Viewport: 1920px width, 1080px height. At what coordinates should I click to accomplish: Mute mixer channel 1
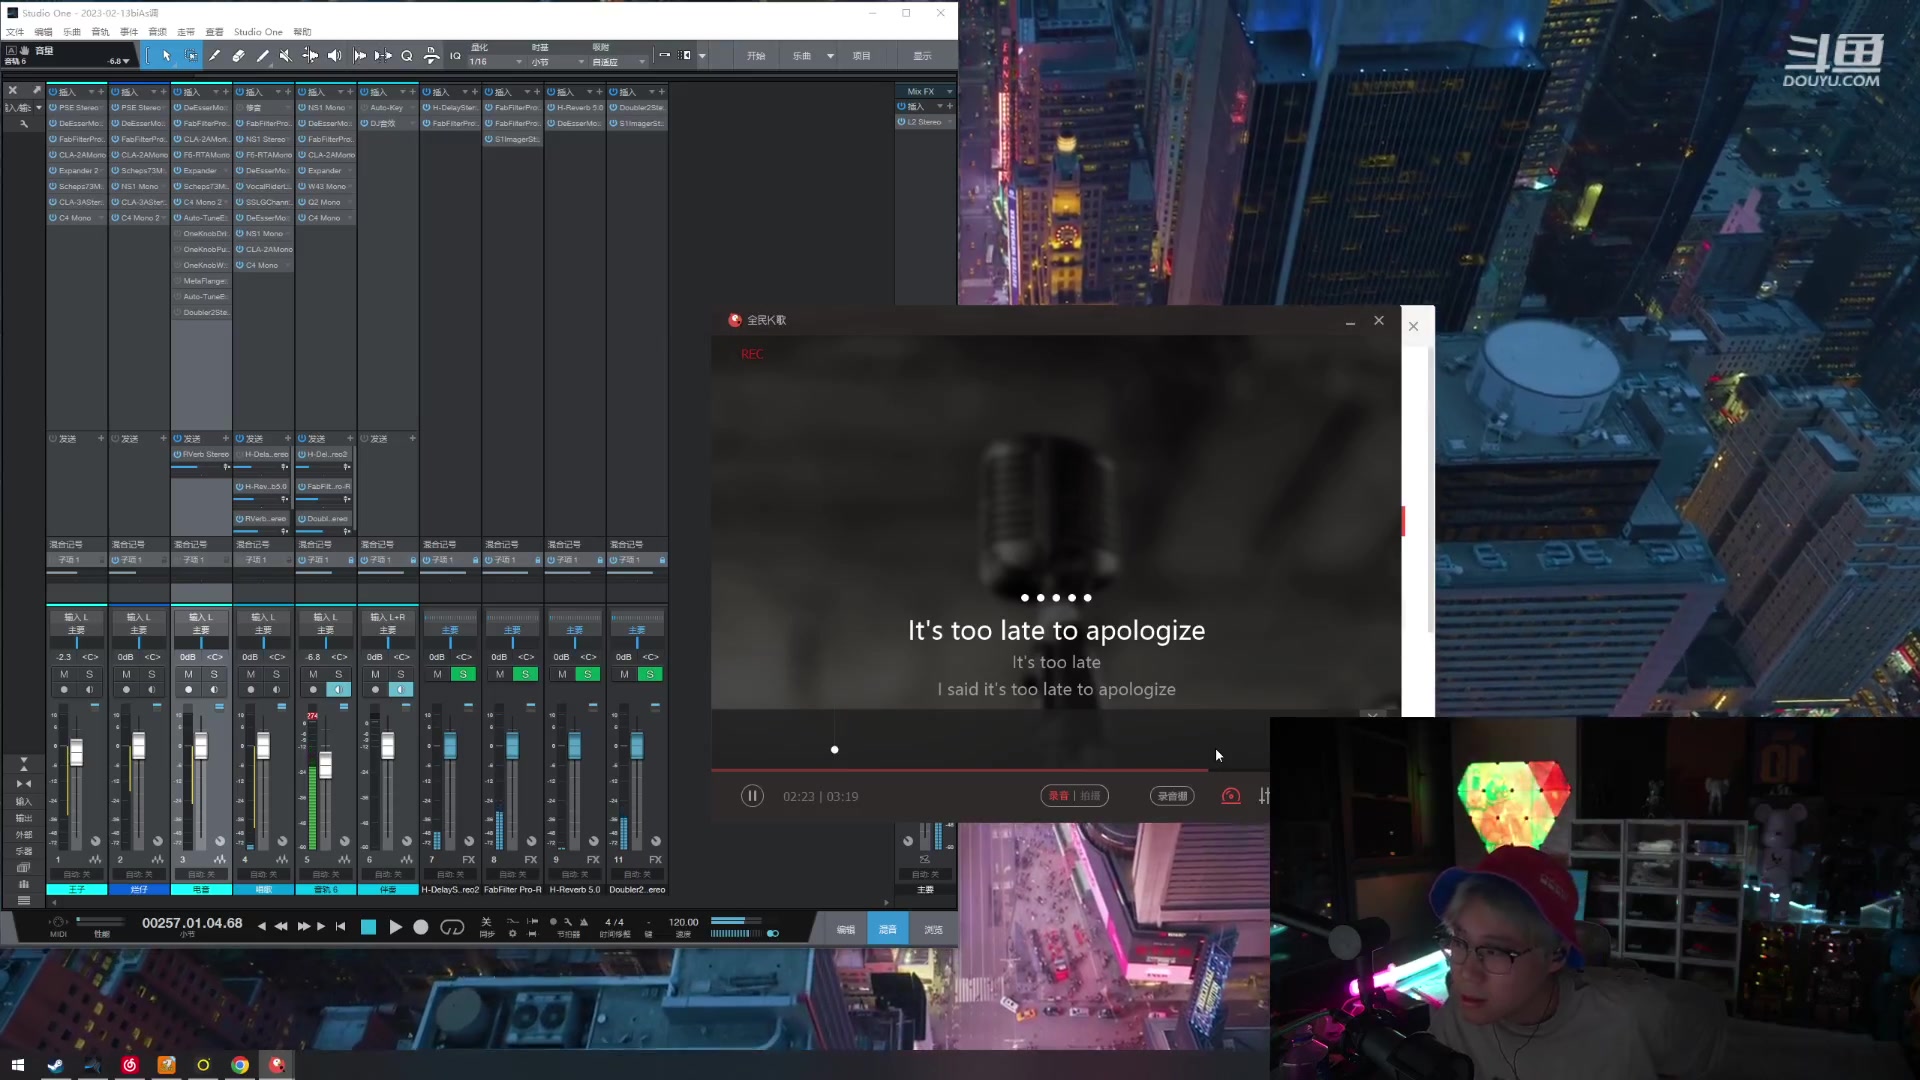click(64, 675)
